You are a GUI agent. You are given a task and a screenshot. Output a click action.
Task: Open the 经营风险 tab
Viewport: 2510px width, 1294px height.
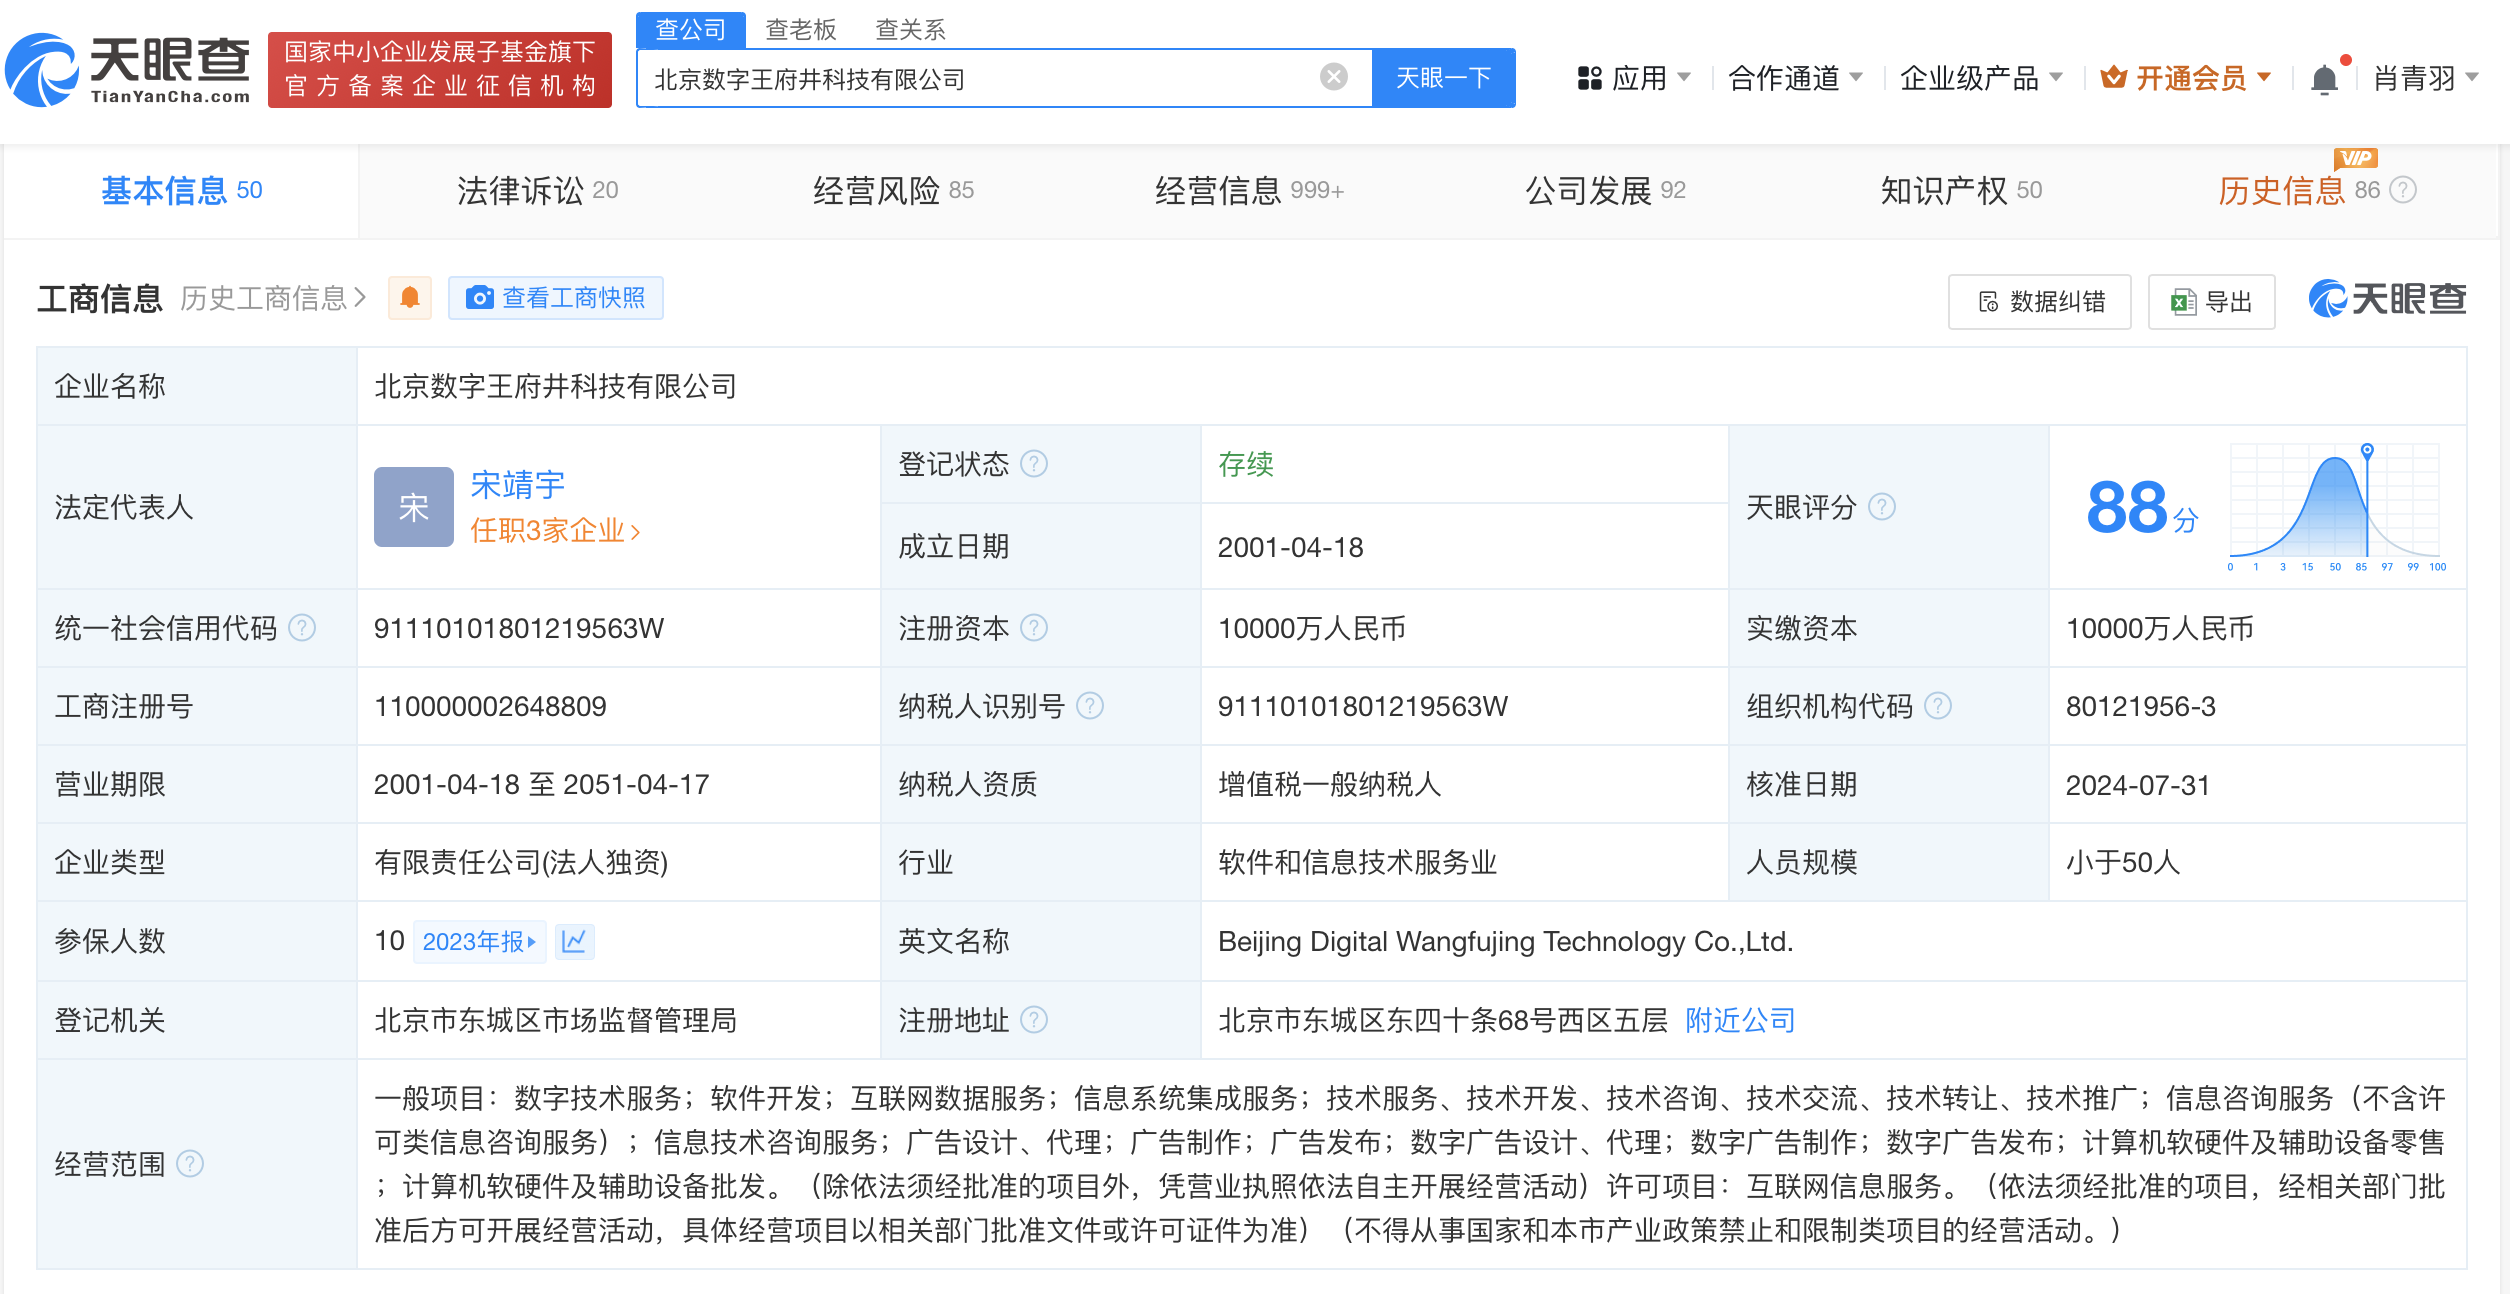point(893,190)
